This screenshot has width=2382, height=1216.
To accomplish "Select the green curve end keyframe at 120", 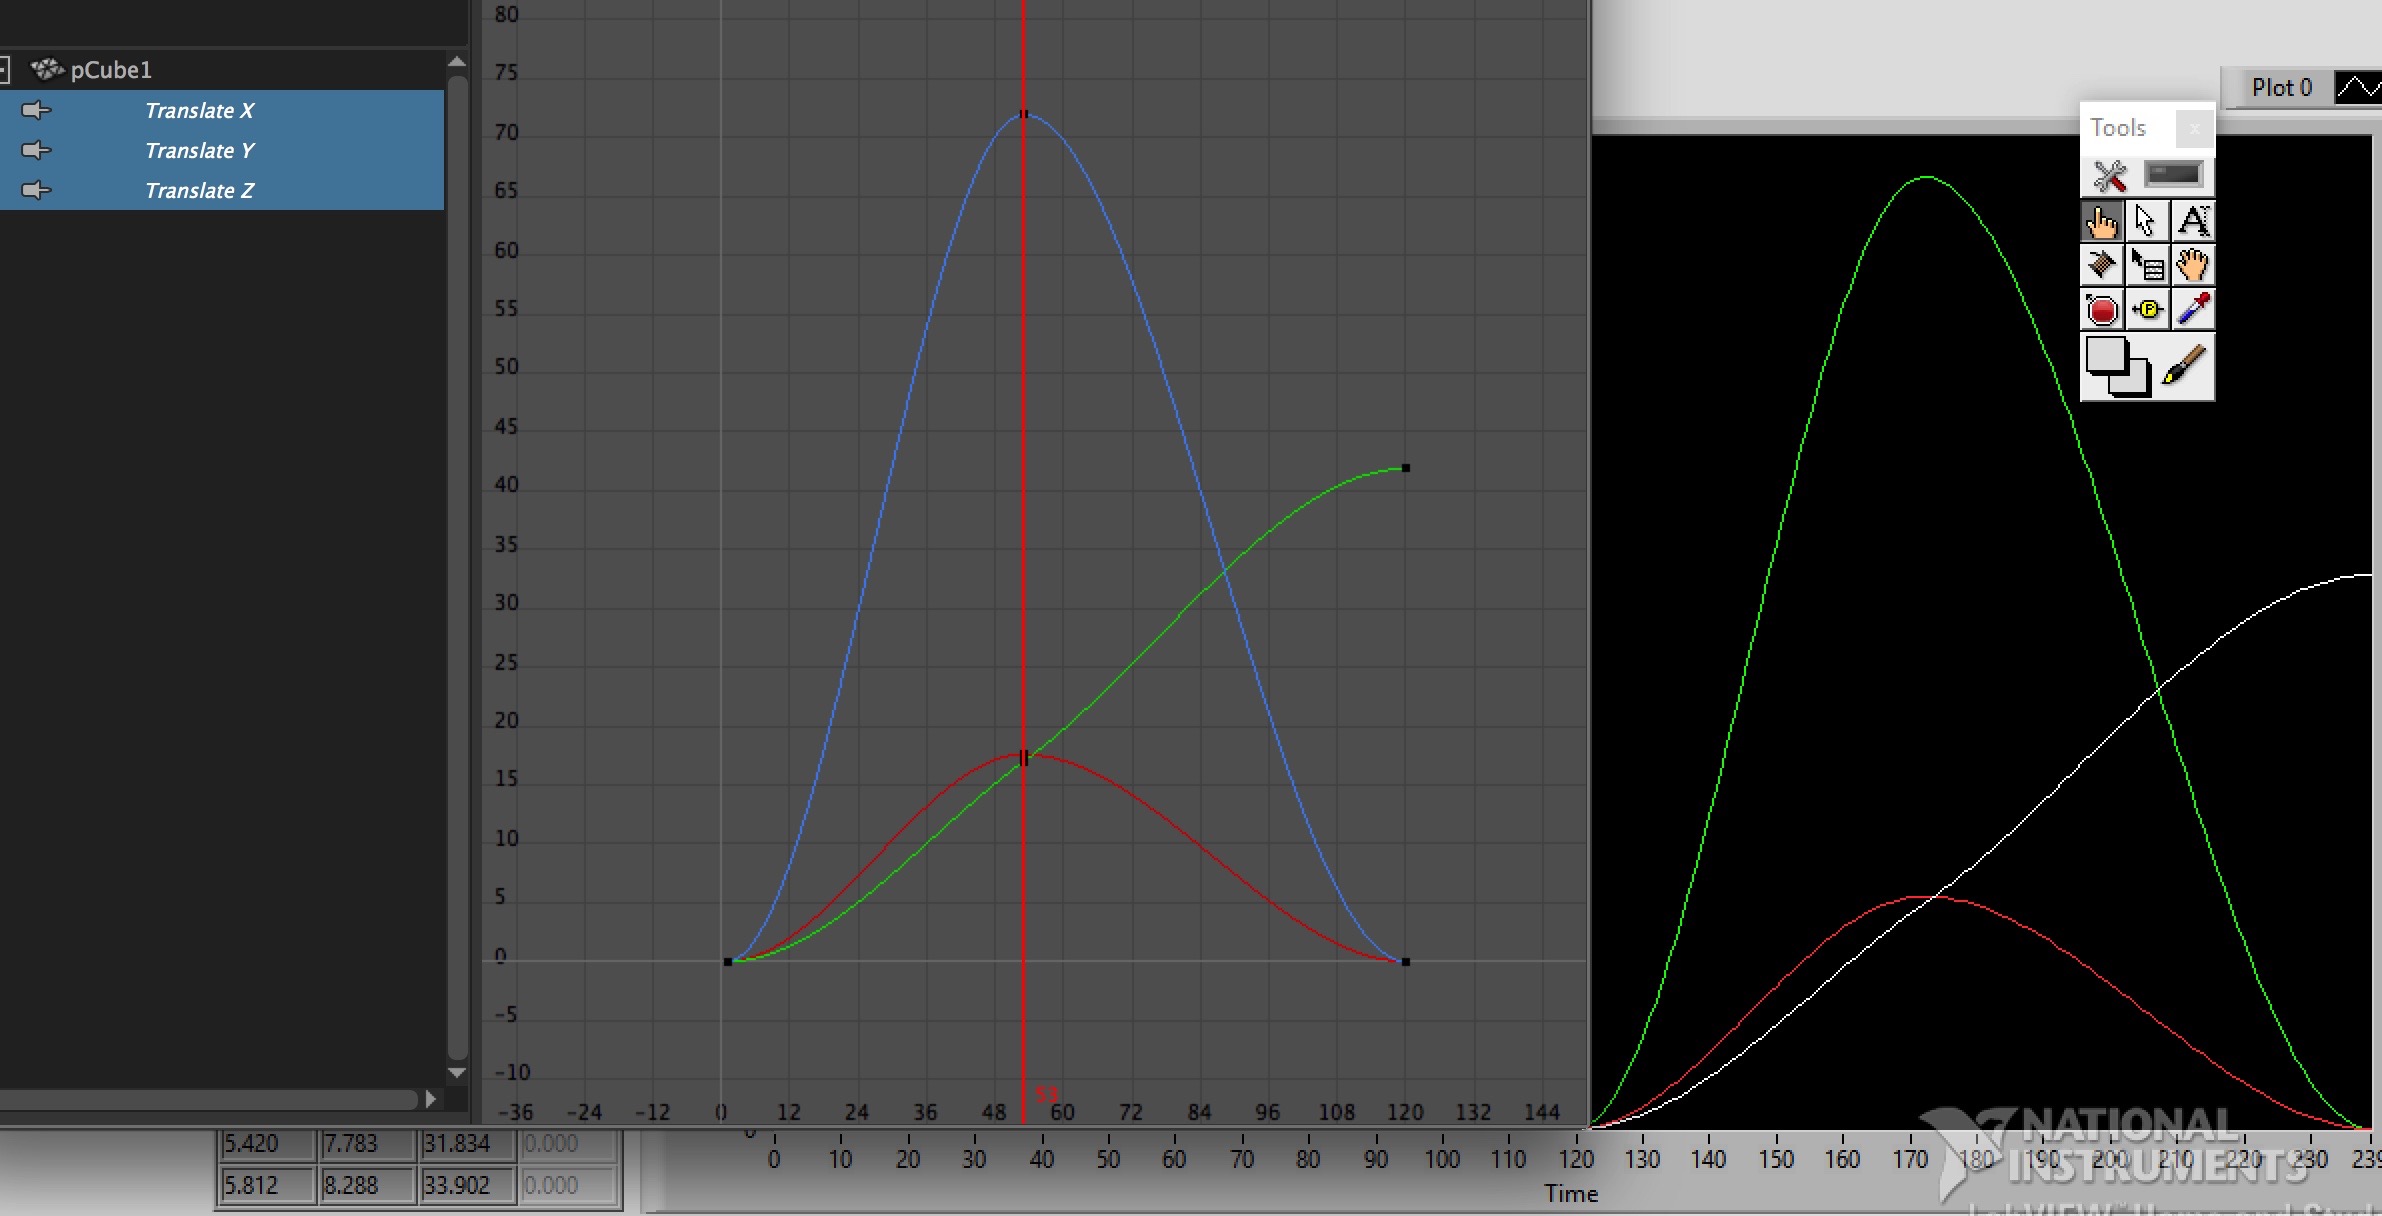I will tap(1405, 468).
